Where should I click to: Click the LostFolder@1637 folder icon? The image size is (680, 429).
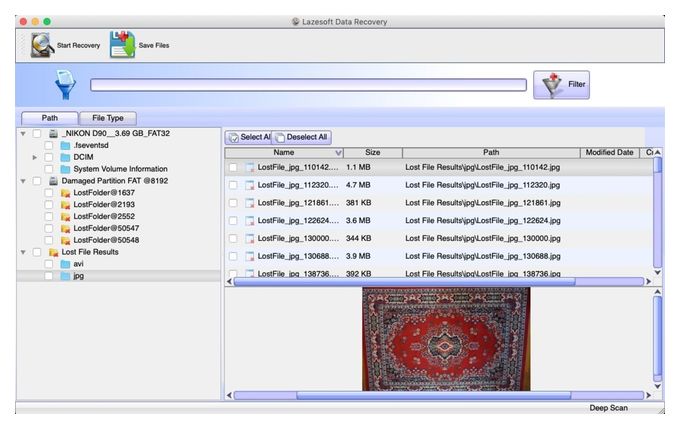click(65, 193)
